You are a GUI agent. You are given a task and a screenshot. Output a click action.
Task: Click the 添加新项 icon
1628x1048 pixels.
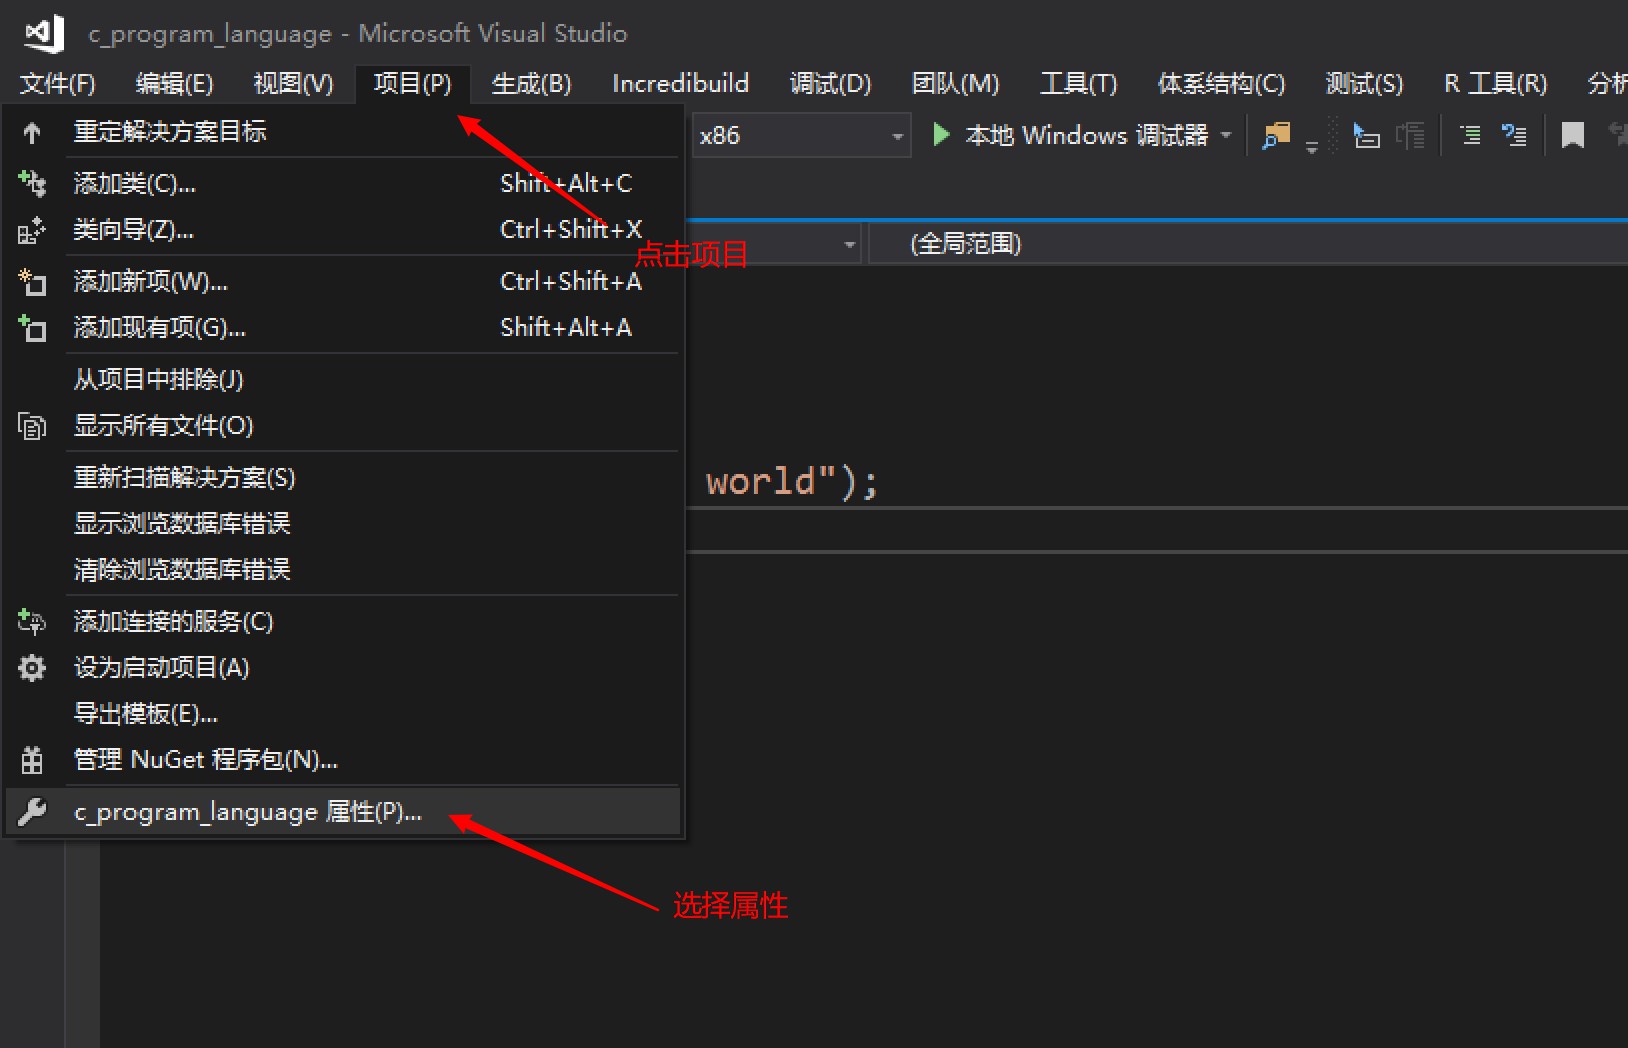pyautogui.click(x=32, y=282)
